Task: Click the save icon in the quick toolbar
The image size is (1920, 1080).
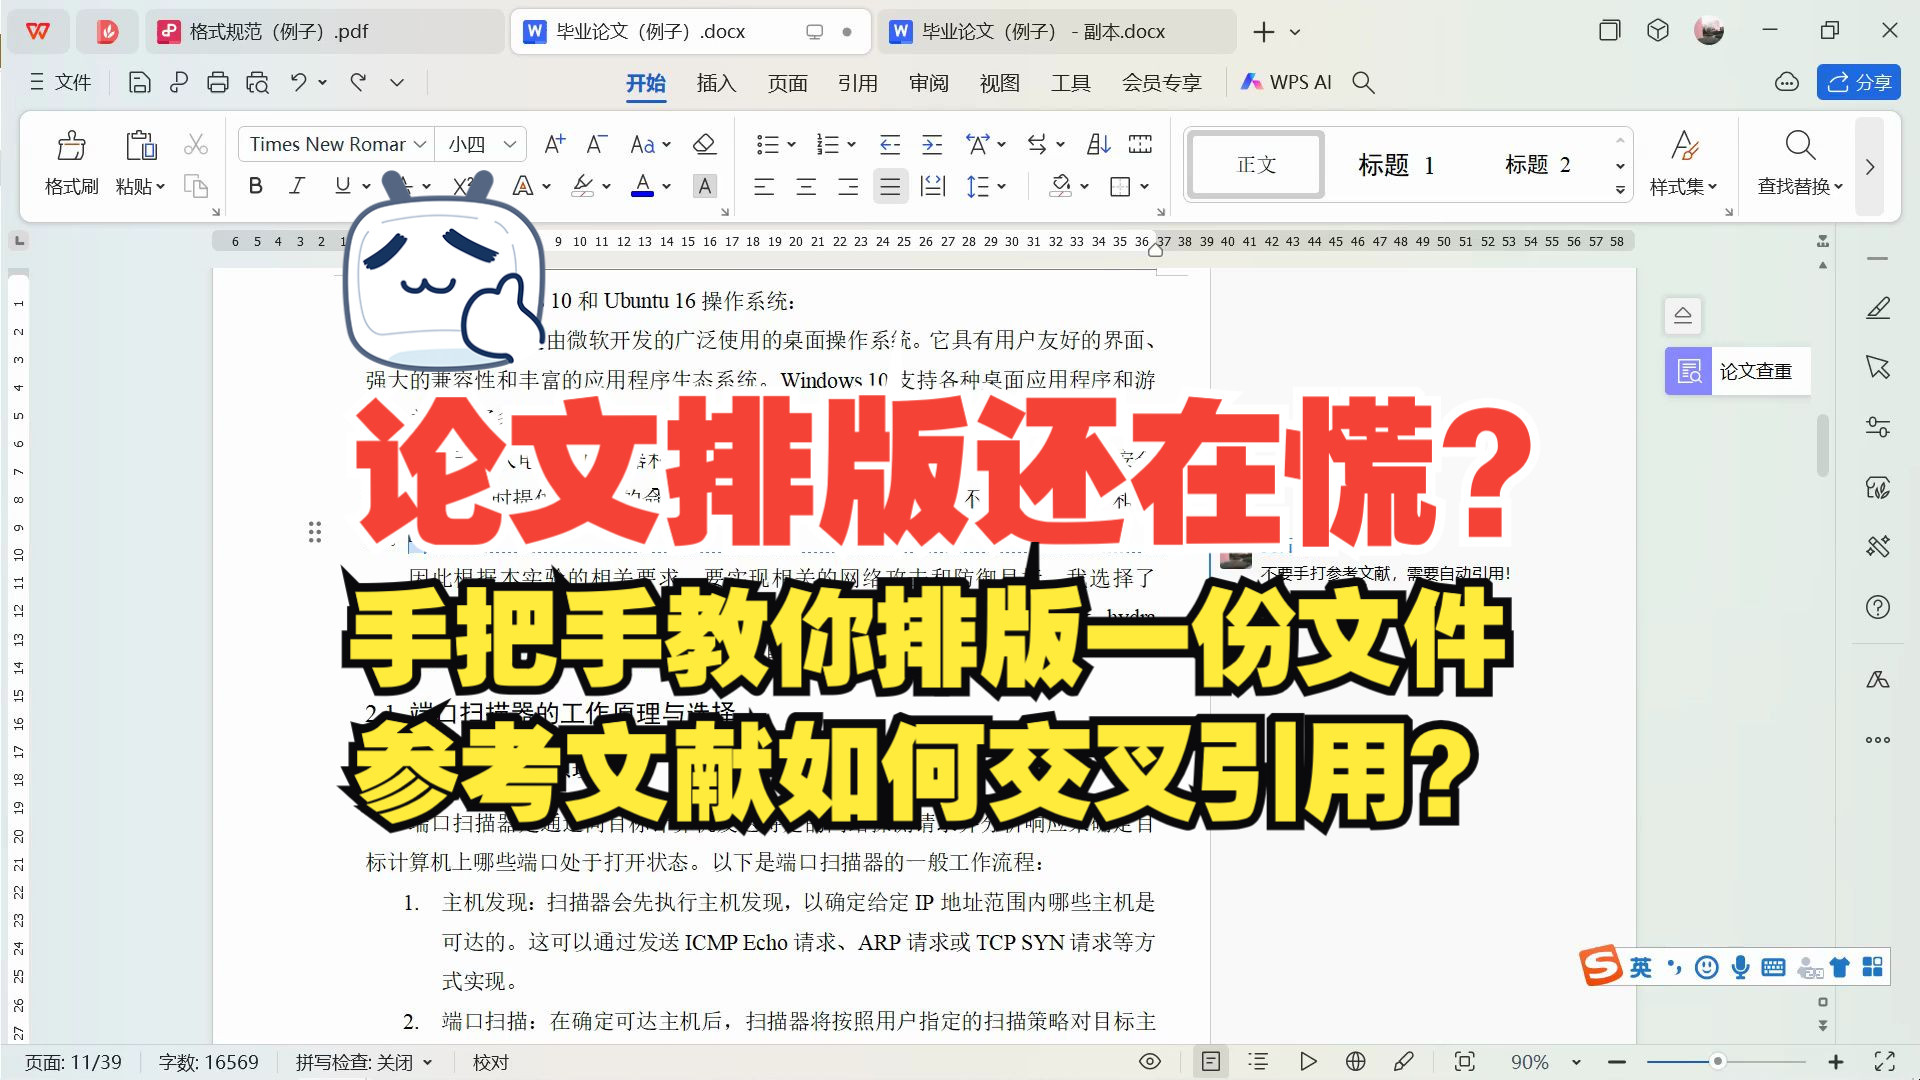Action: click(x=138, y=82)
